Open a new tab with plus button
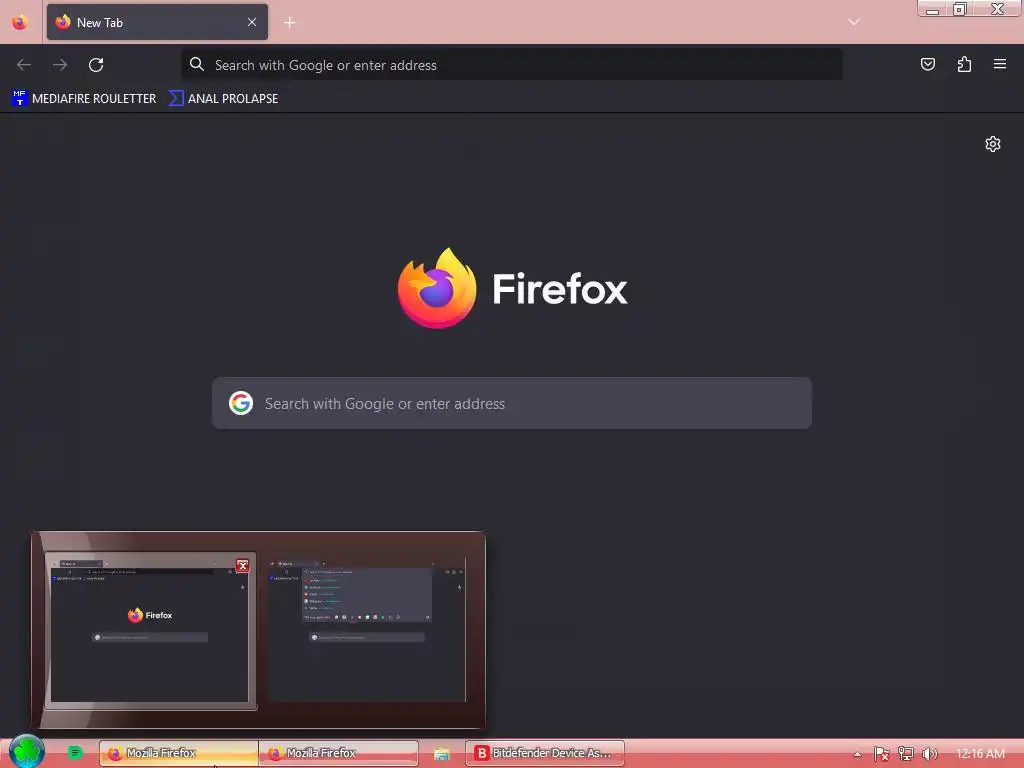This screenshot has width=1024, height=768. click(x=289, y=23)
